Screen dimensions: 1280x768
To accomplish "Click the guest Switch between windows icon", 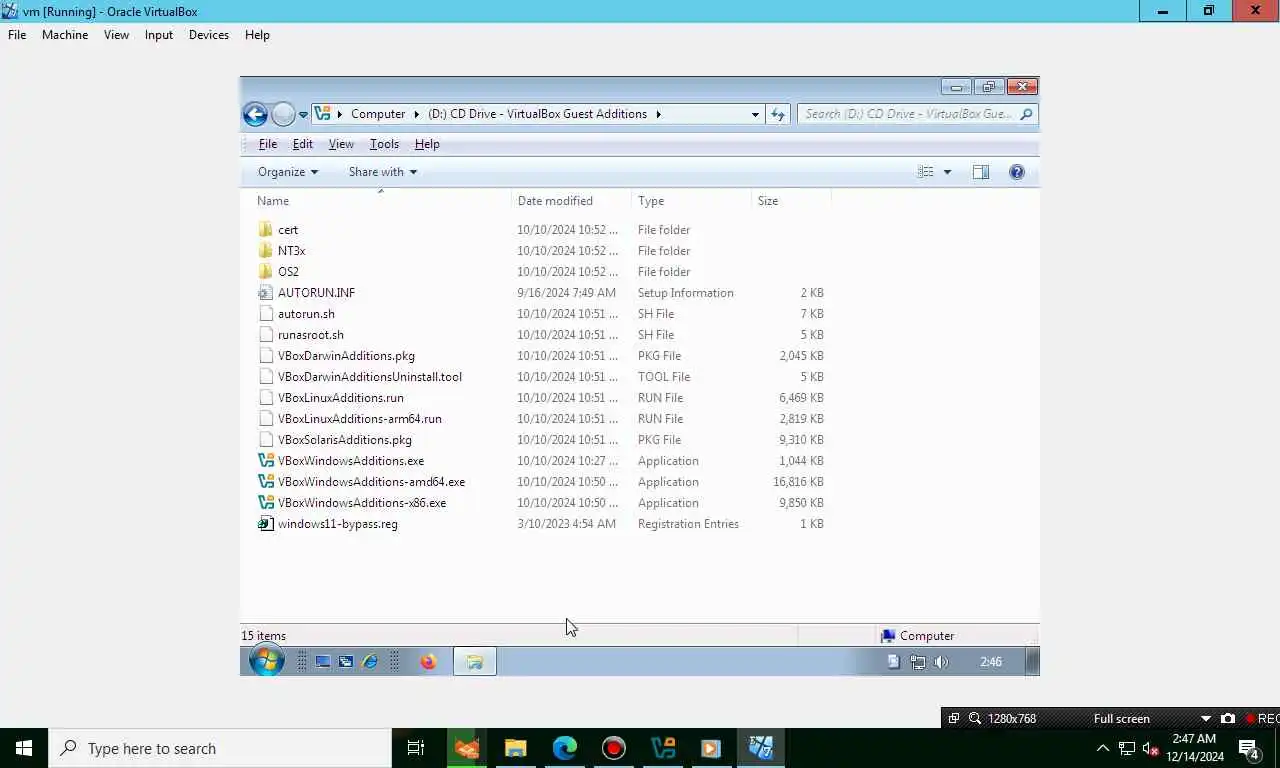I will pyautogui.click(x=346, y=662).
